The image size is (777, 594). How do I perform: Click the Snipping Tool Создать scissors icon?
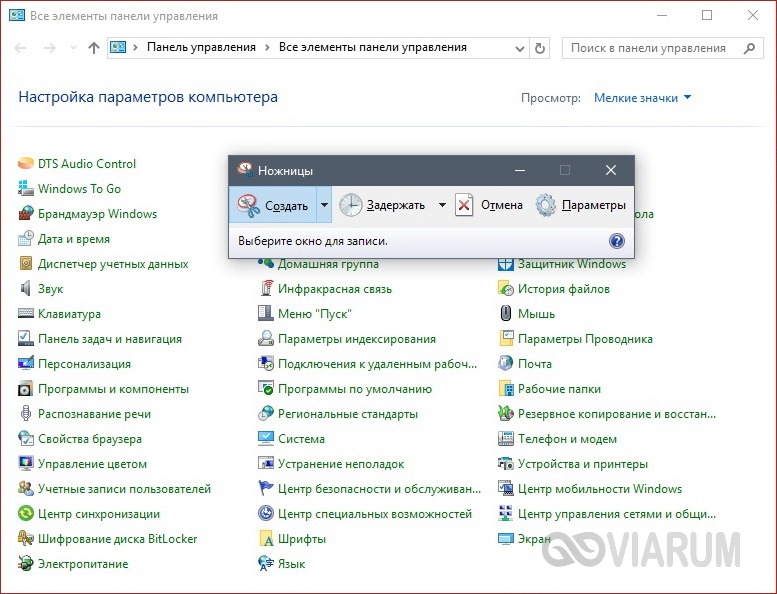click(248, 205)
